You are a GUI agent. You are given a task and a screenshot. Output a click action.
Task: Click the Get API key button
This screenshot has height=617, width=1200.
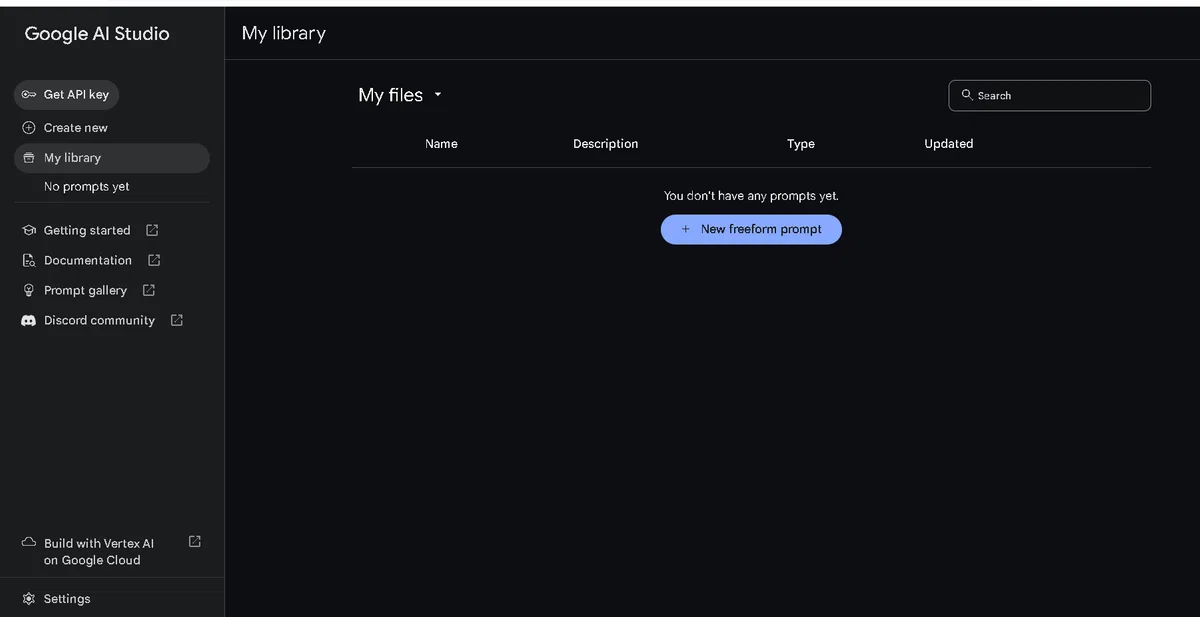pos(66,95)
